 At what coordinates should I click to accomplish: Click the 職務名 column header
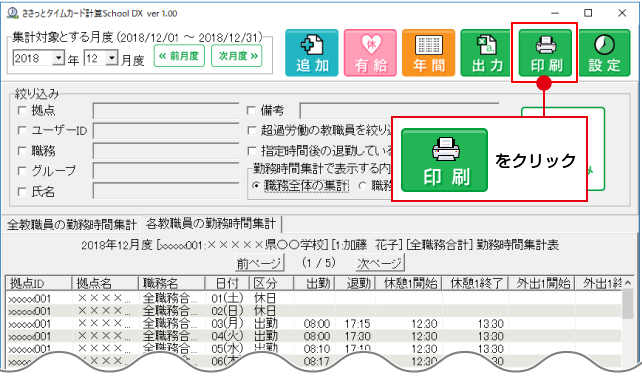coord(171,283)
